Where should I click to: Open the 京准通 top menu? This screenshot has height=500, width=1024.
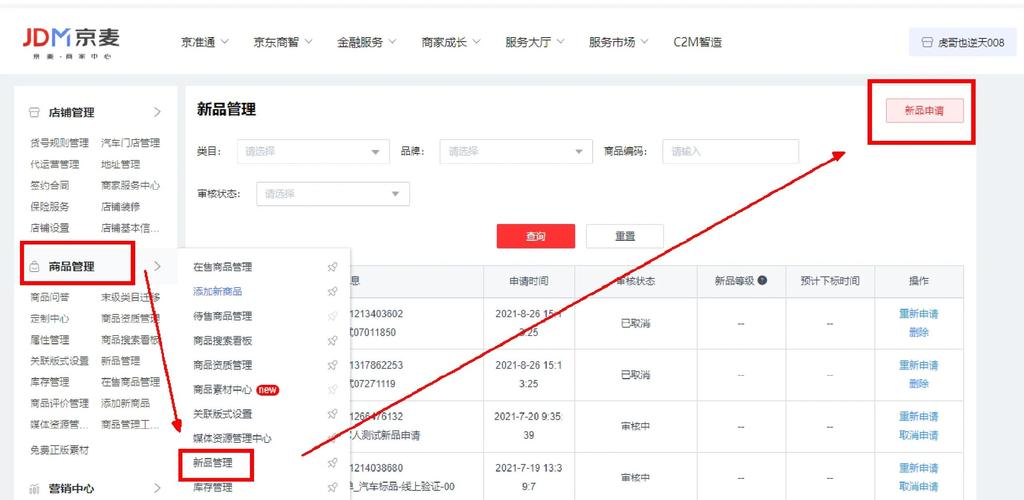(x=205, y=42)
